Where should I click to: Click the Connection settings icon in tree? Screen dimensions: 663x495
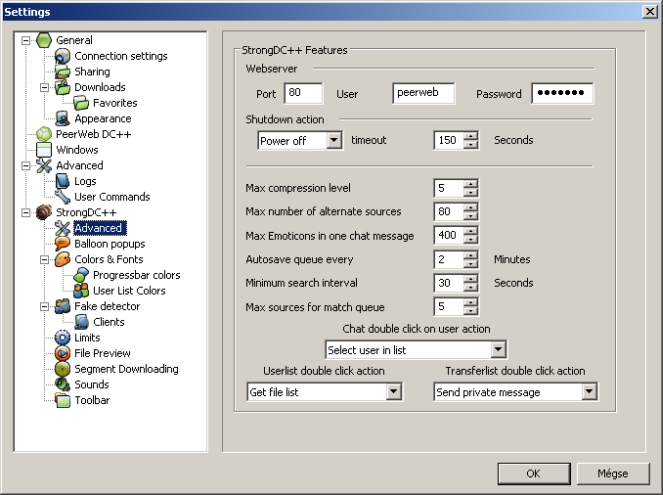tap(63, 56)
